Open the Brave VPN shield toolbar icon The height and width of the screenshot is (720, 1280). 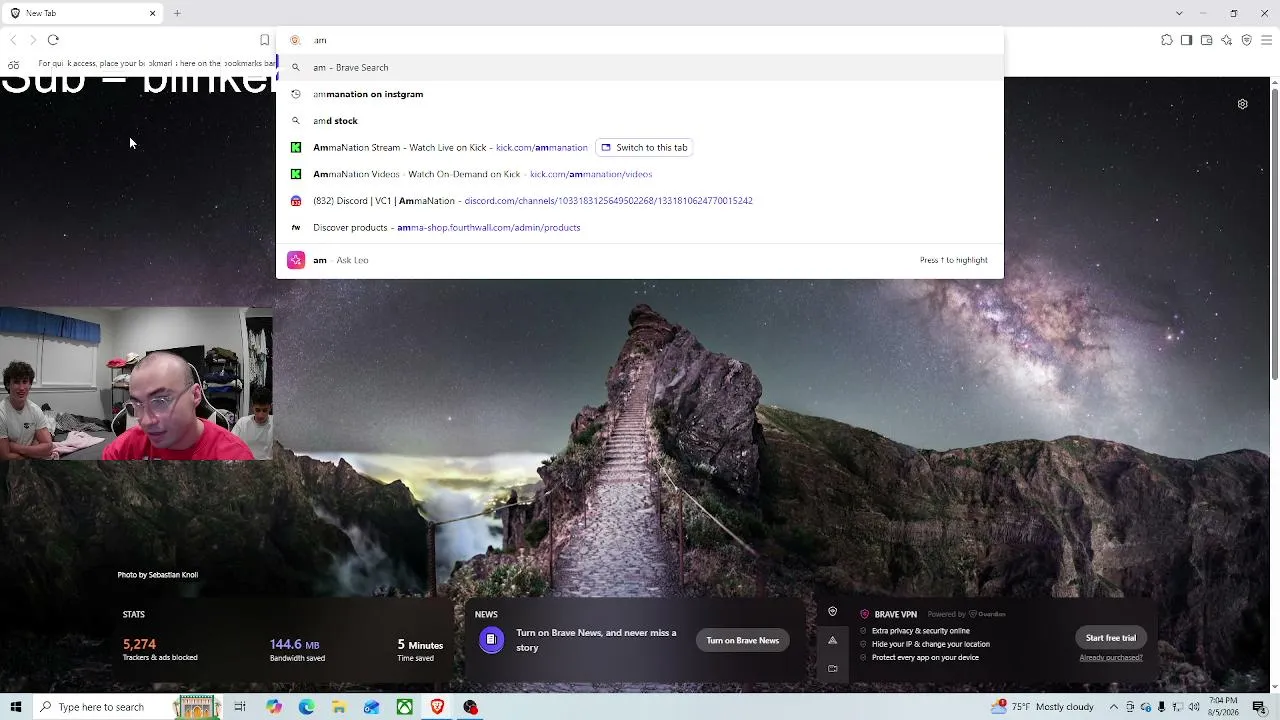pos(1246,40)
